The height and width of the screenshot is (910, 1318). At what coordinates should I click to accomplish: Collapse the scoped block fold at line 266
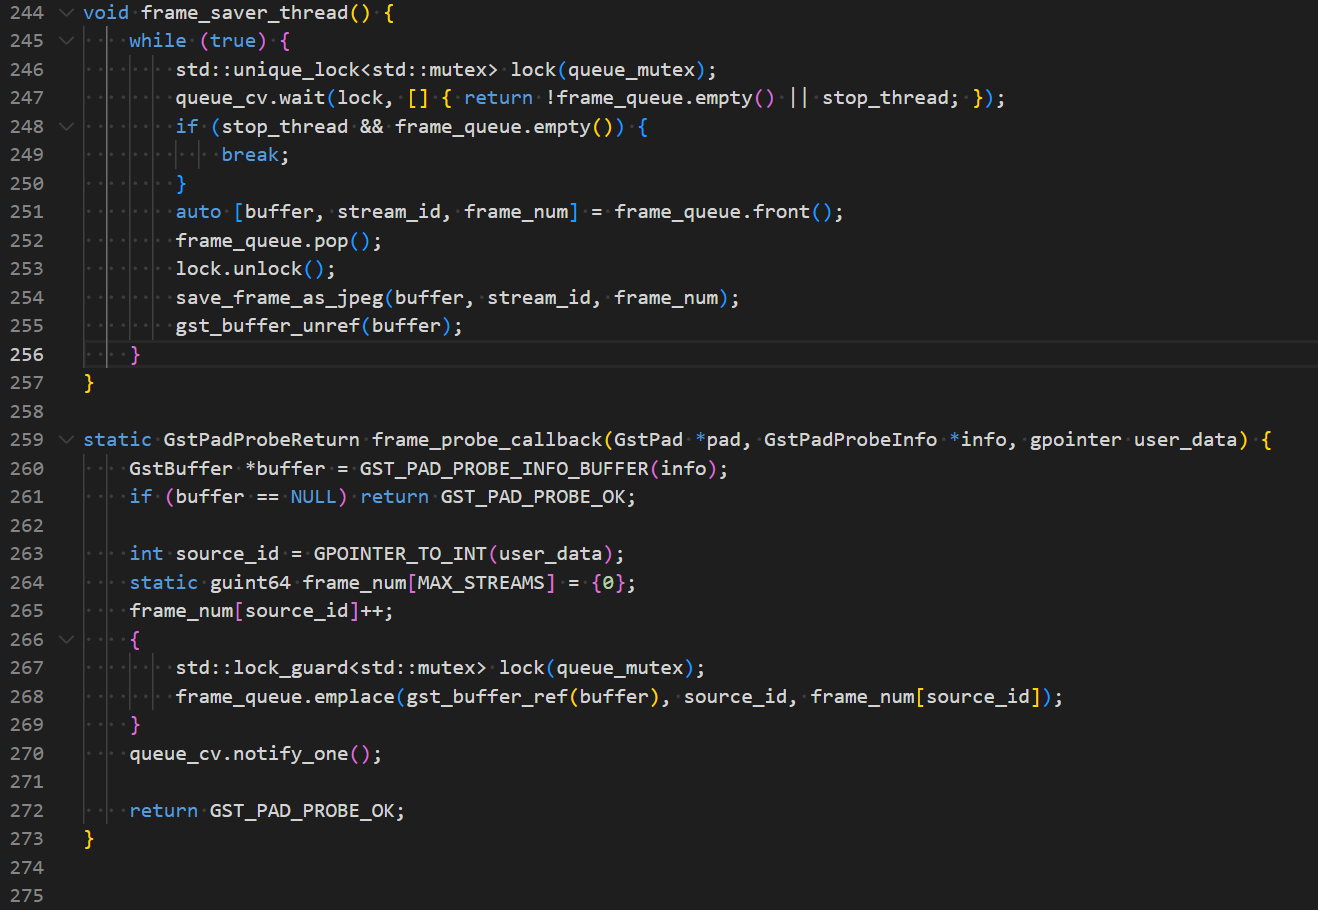[x=66, y=640]
